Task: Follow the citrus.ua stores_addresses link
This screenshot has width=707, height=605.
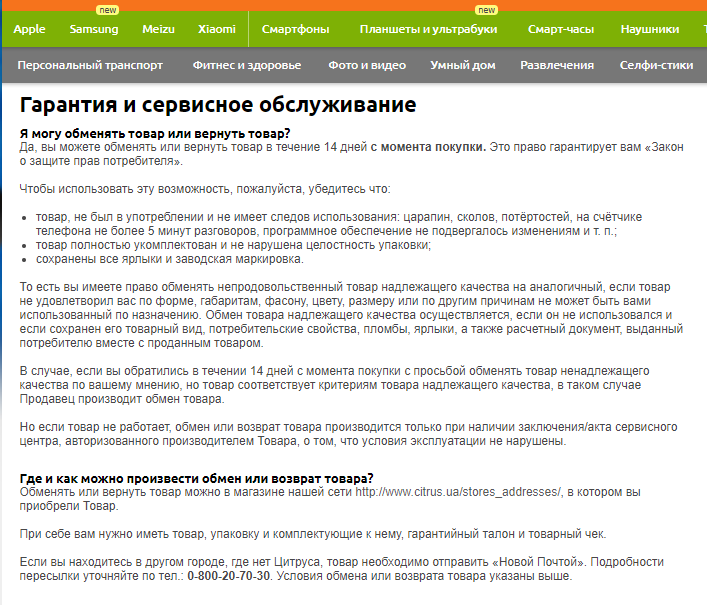Action: pos(459,492)
